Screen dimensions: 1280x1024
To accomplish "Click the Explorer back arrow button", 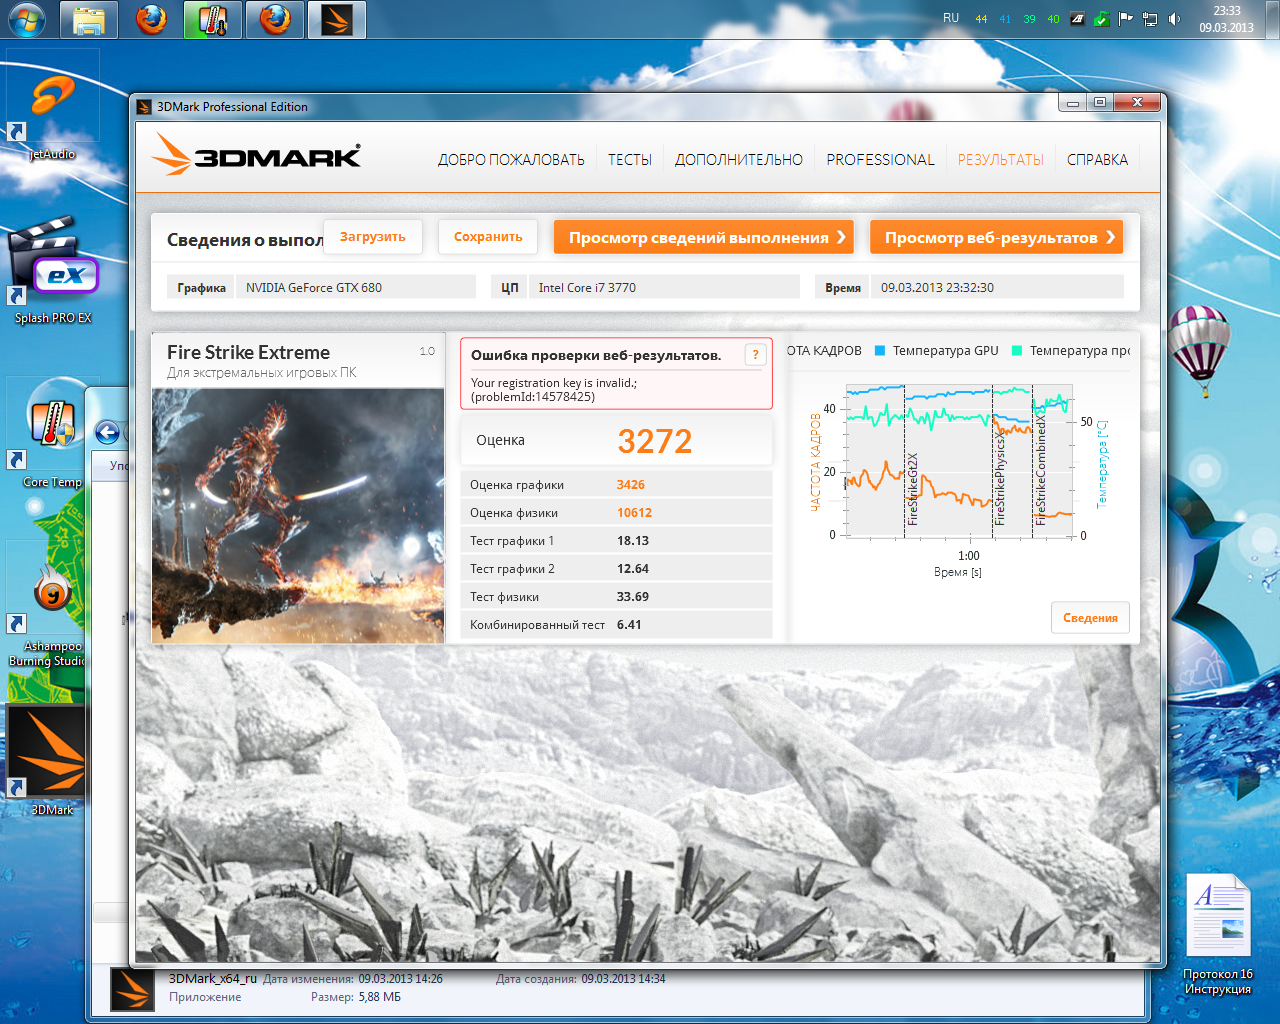I will [x=108, y=433].
